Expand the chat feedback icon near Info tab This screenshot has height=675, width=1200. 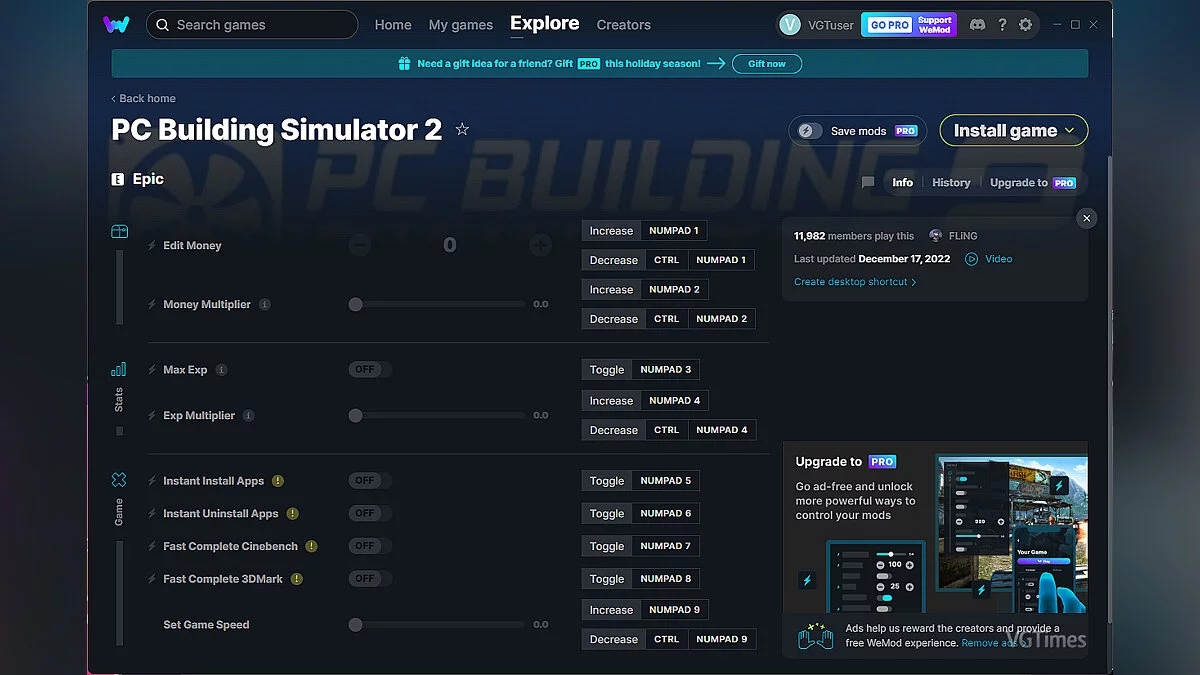[x=866, y=182]
